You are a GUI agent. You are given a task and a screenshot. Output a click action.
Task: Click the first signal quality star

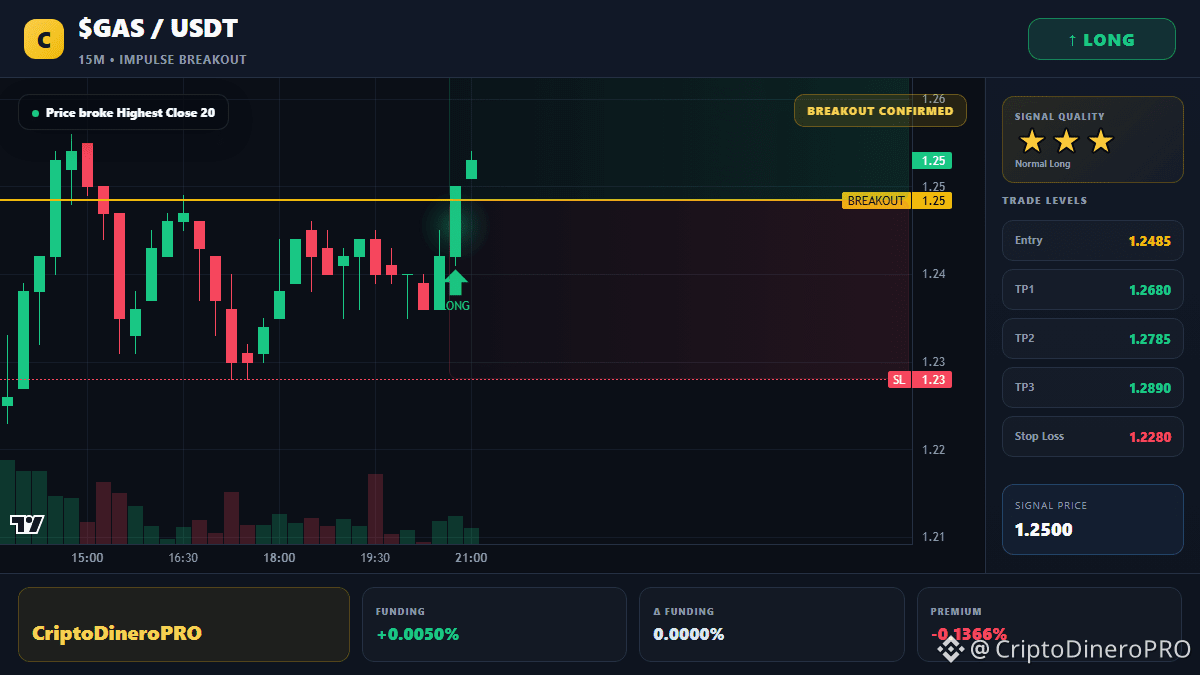point(1031,141)
